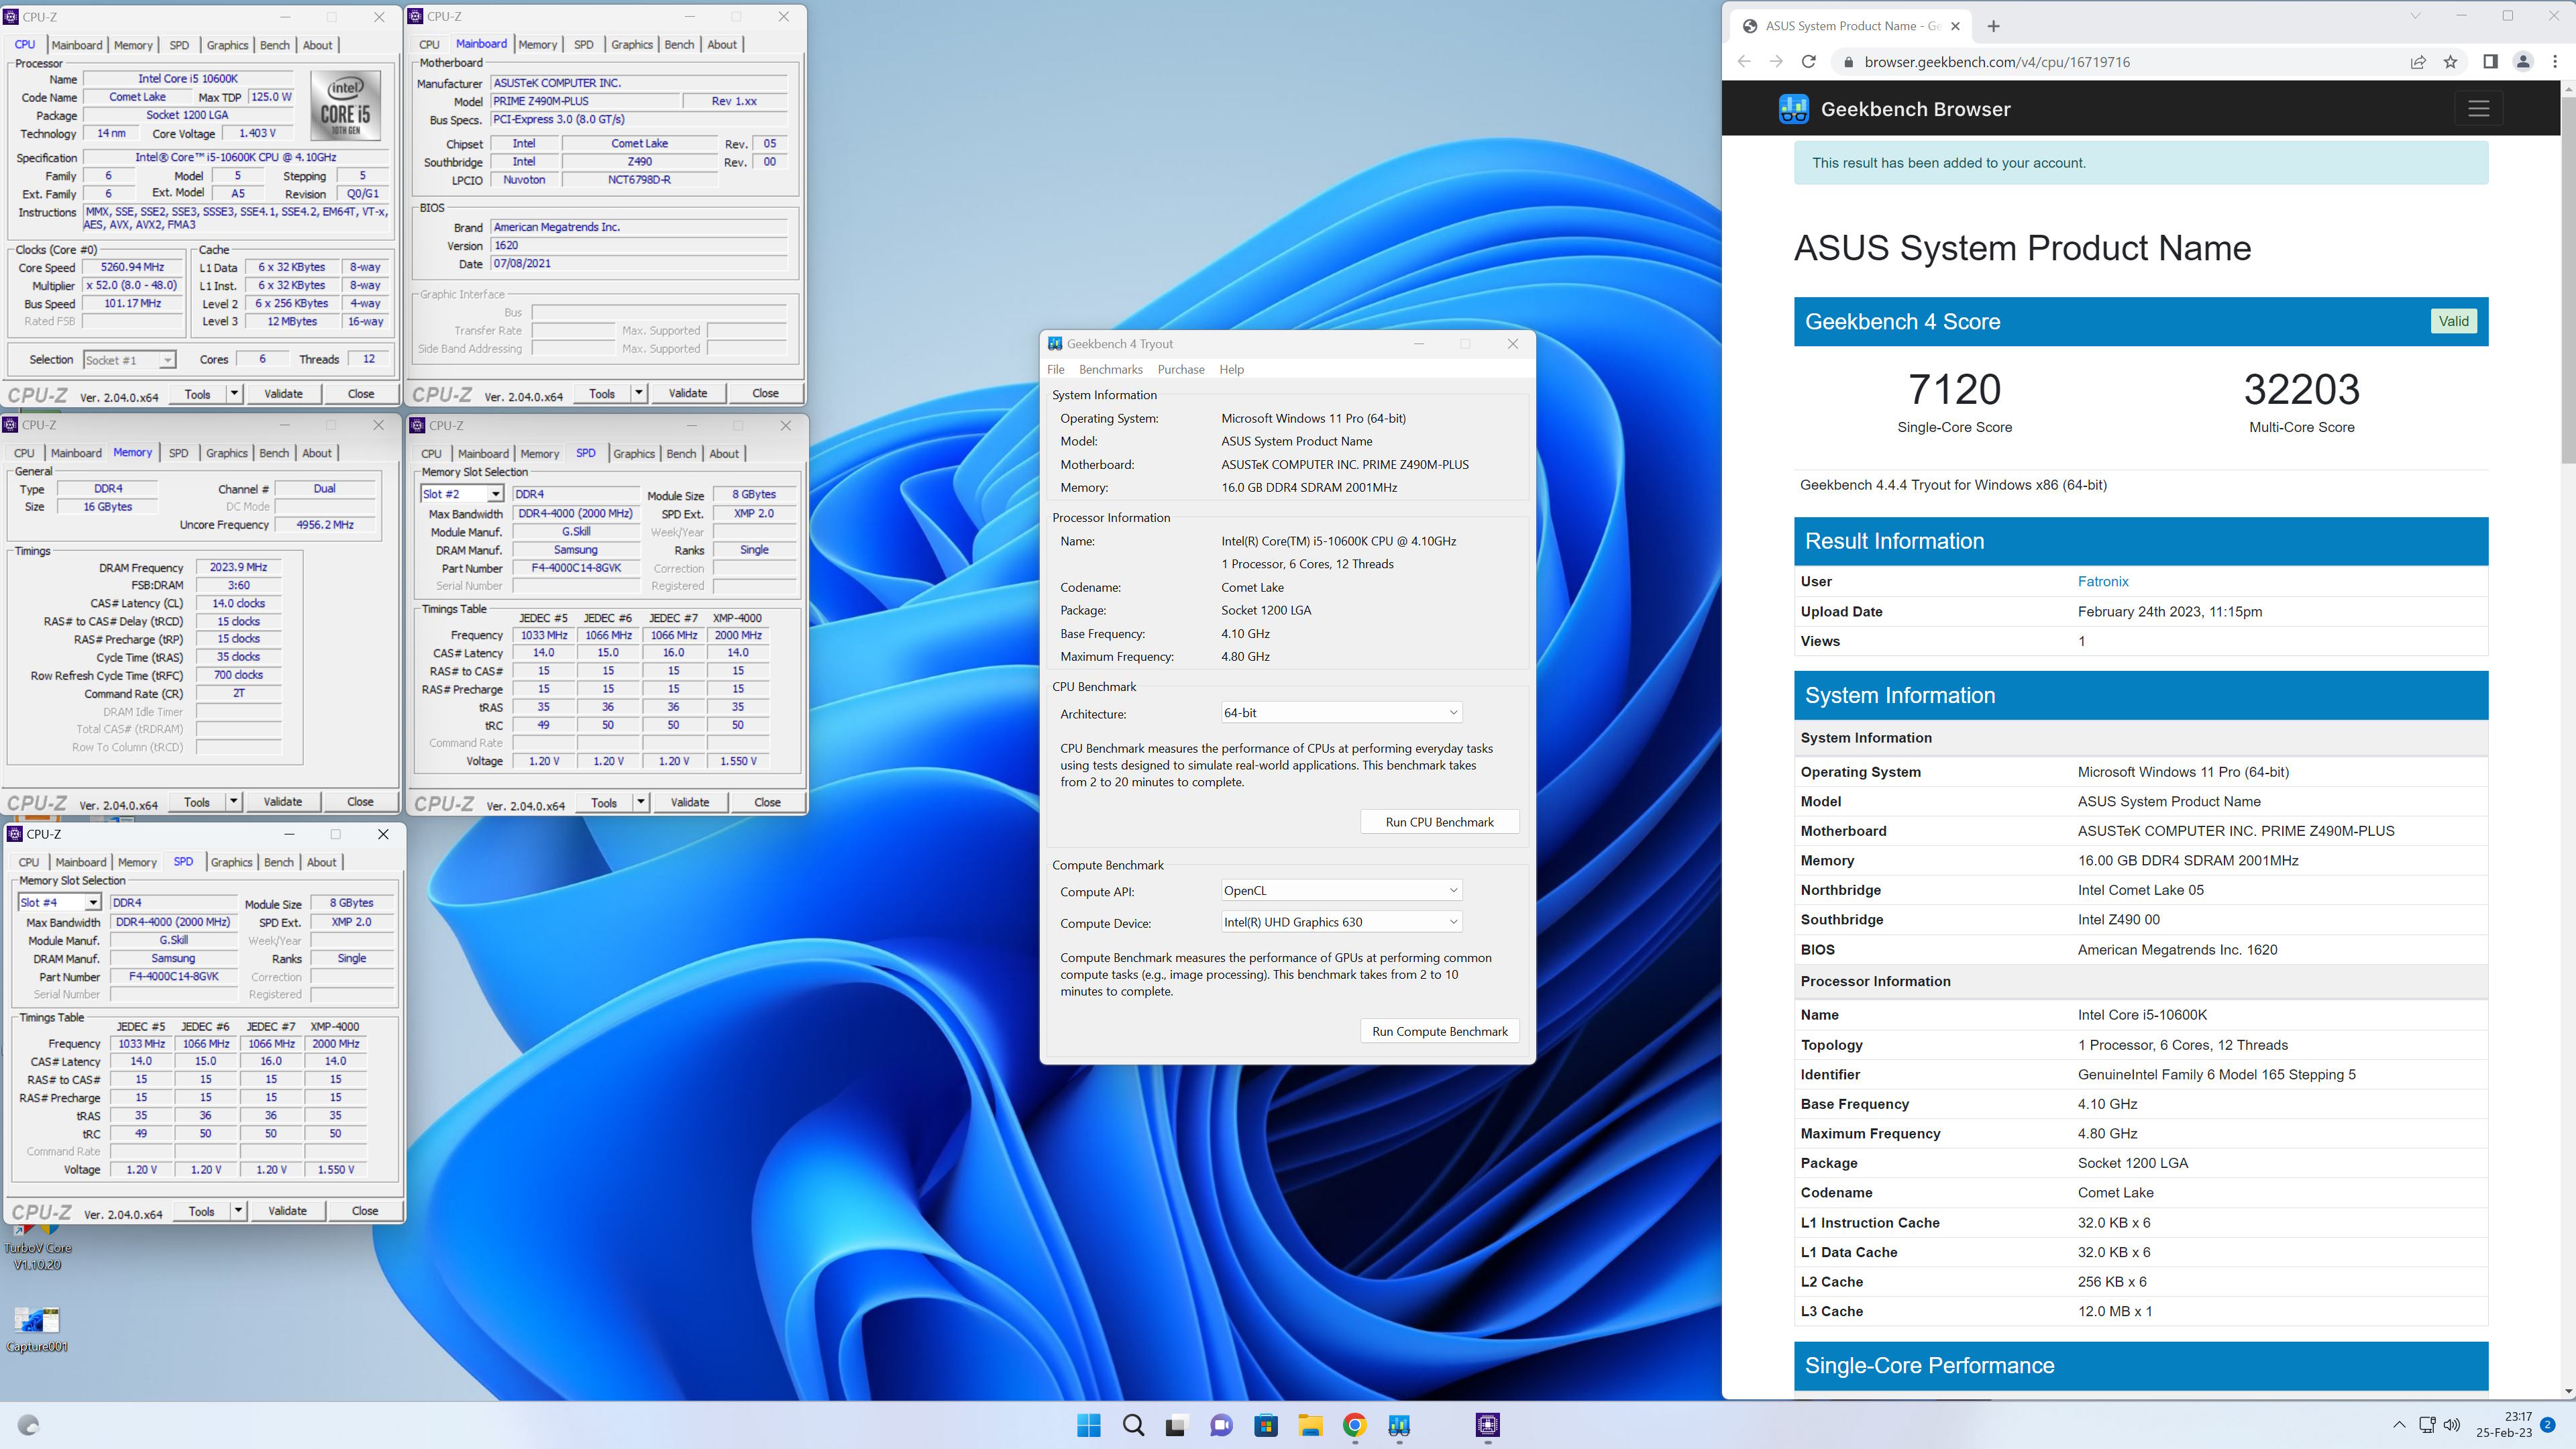Open Chrome side panel

[x=2490, y=62]
